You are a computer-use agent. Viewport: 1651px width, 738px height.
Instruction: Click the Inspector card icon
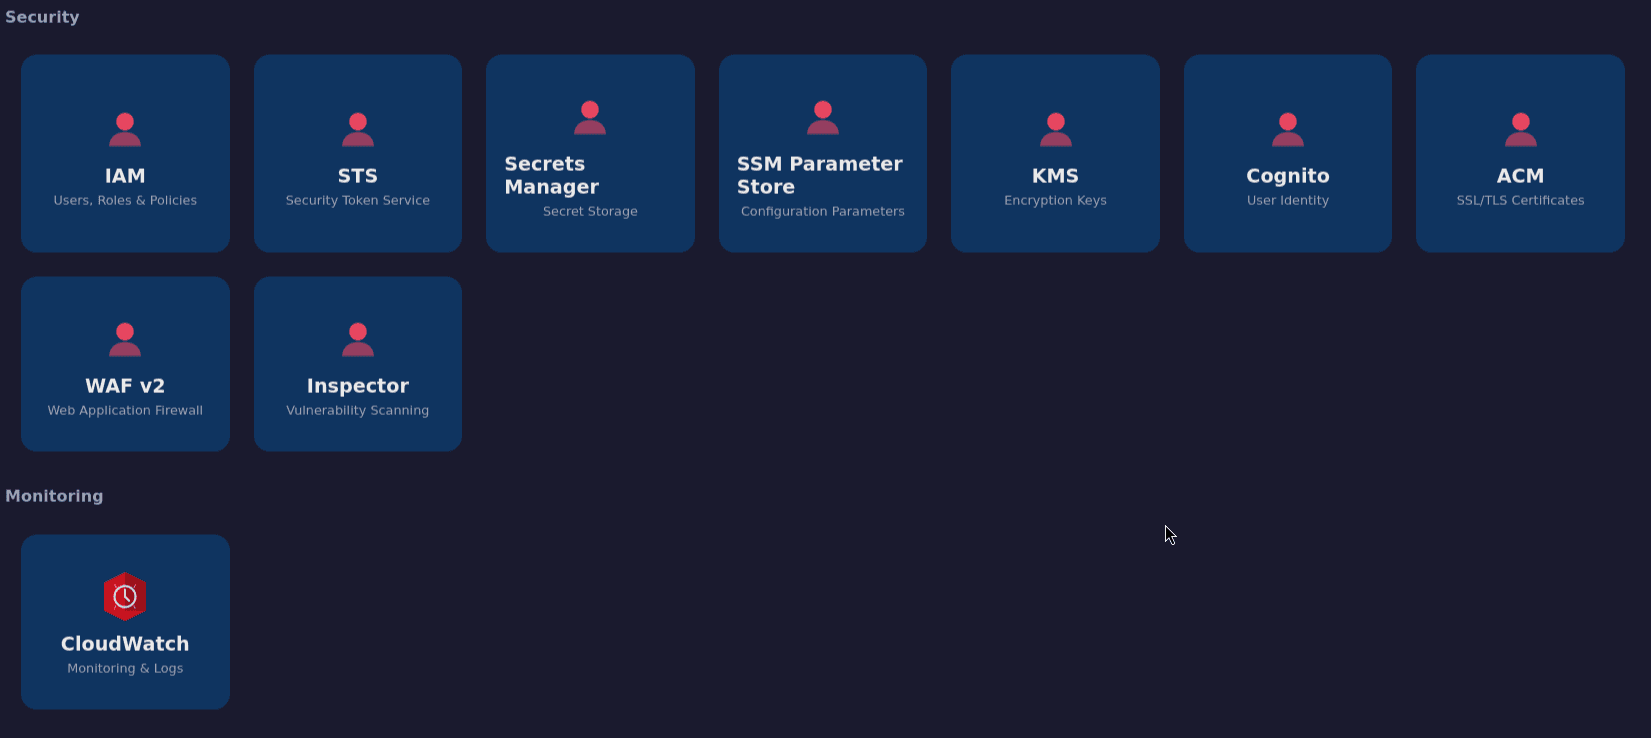tap(358, 340)
